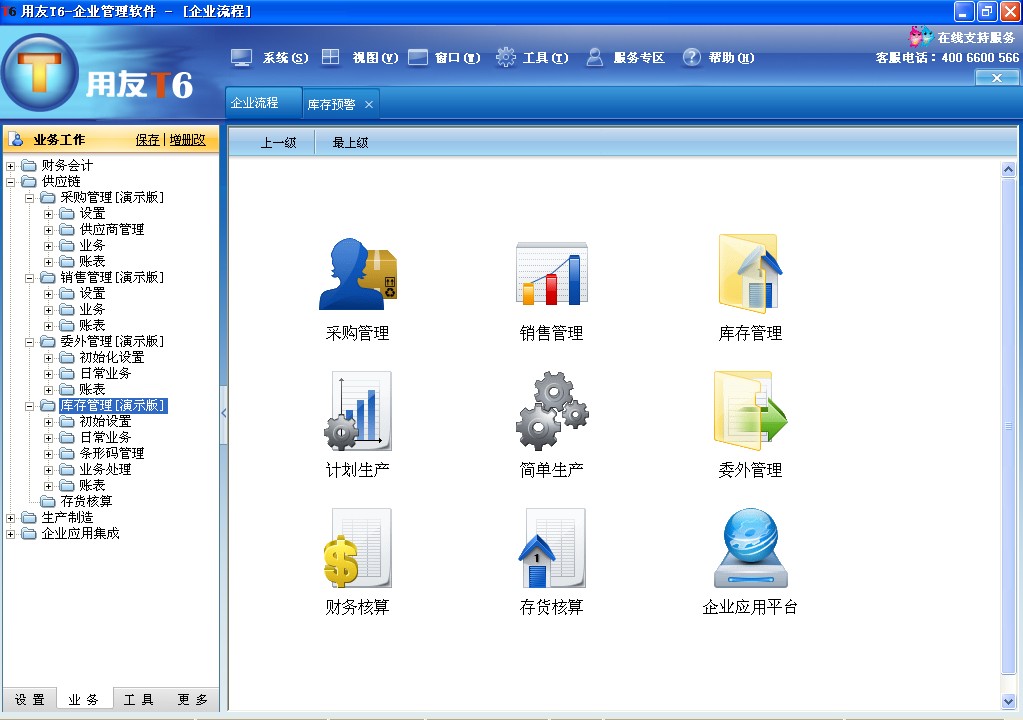Expand the 业务处理 tree node
Viewport: 1023px width, 720px height.
[x=48, y=470]
